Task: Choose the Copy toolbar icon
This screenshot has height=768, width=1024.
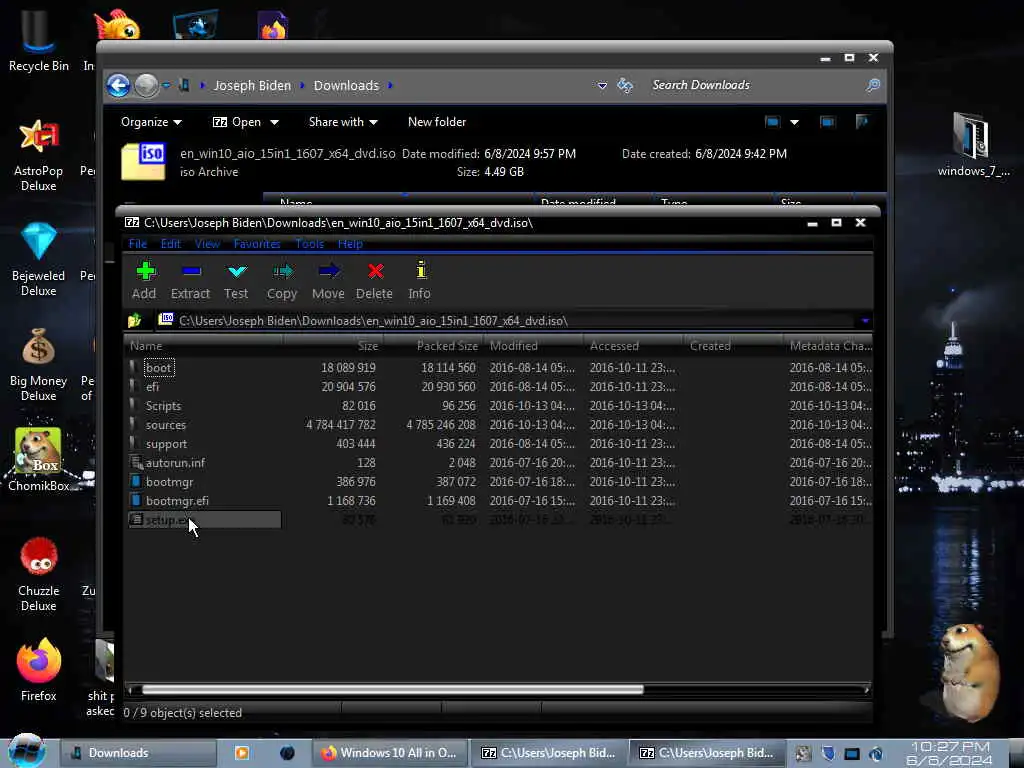Action: (x=282, y=280)
